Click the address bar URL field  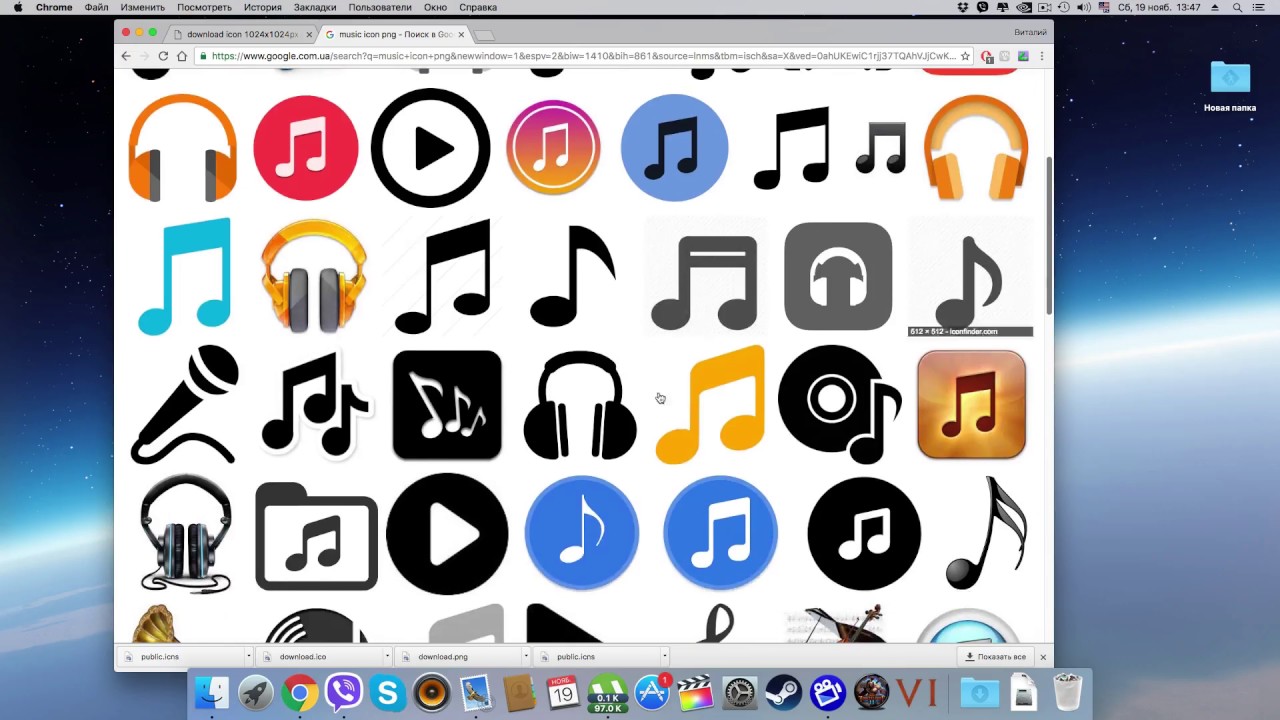coord(583,56)
